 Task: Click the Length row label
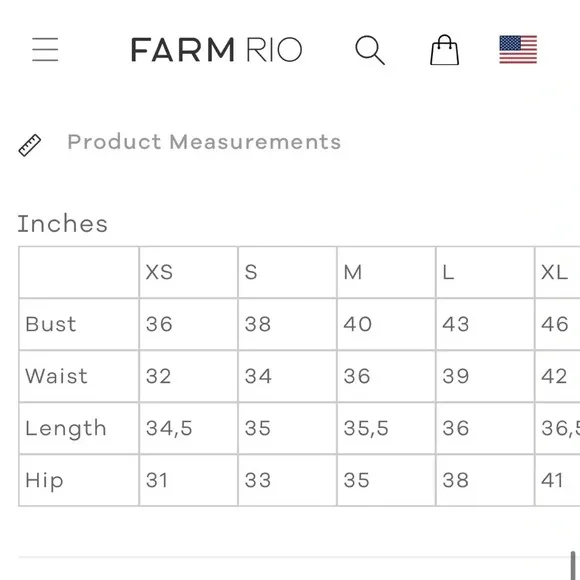66,429
